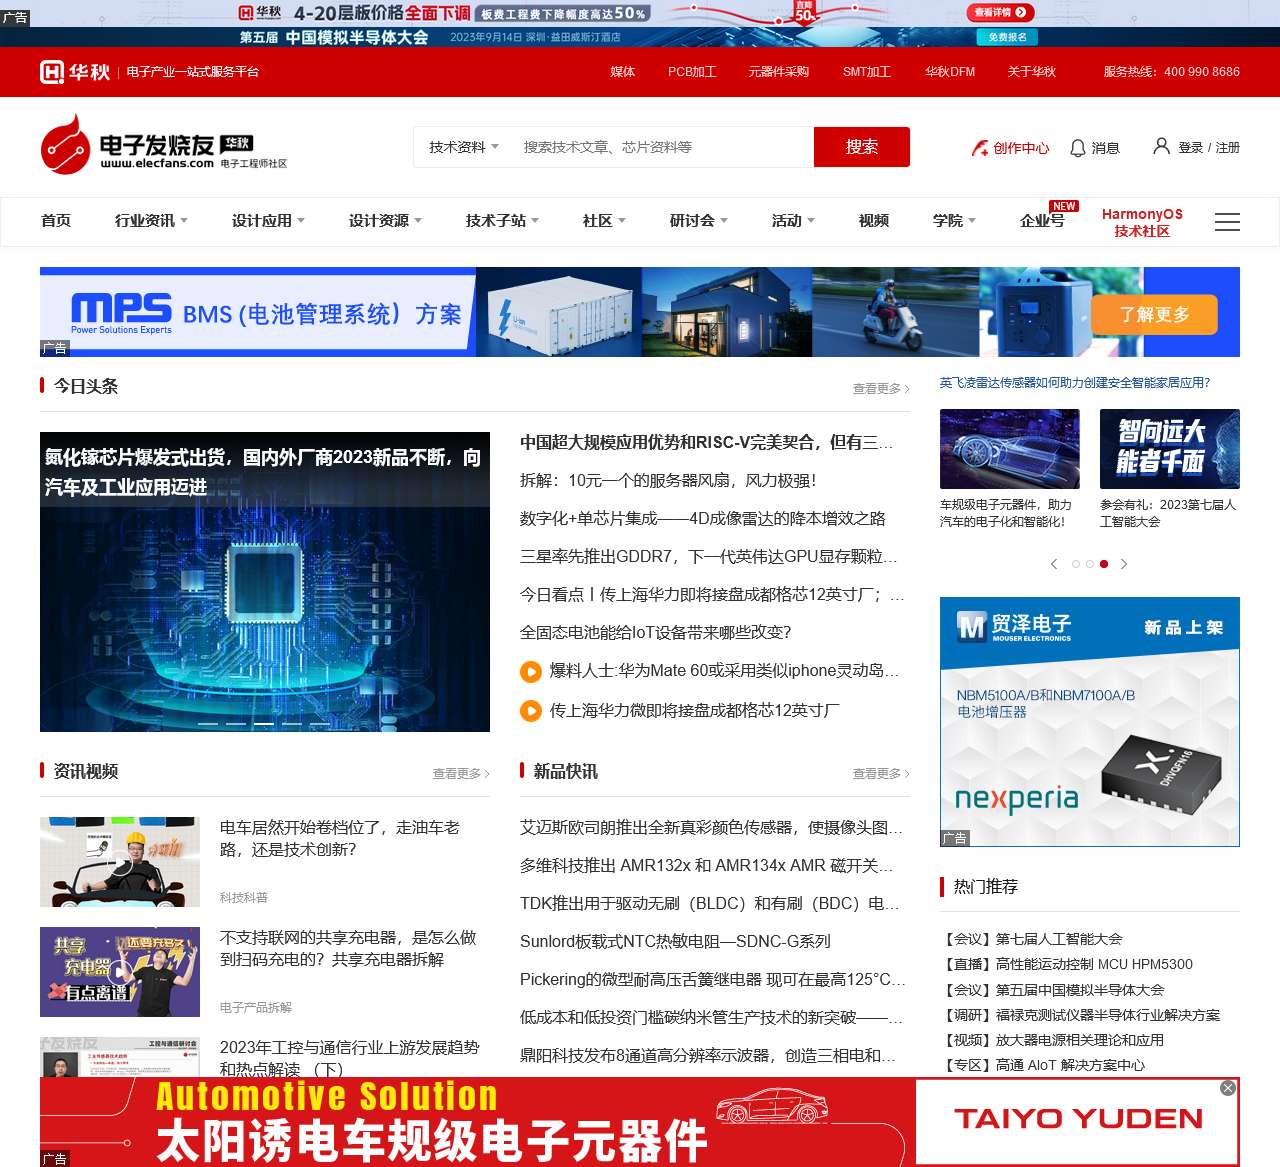Close the TAIYO YUDEN bottom ad
This screenshot has height=1167, width=1280.
point(1228,1088)
